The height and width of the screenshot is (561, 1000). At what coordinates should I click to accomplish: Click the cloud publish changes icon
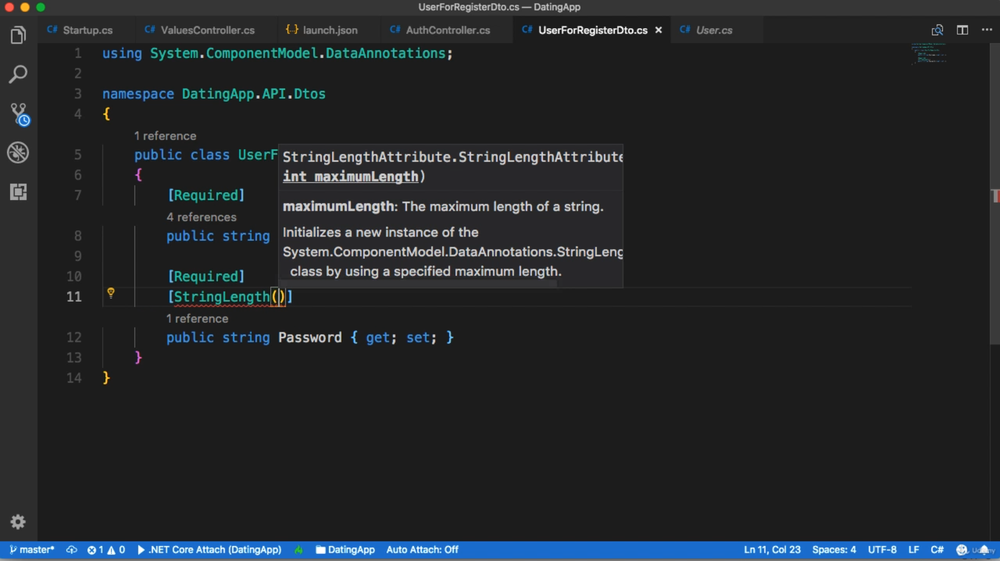(71, 550)
